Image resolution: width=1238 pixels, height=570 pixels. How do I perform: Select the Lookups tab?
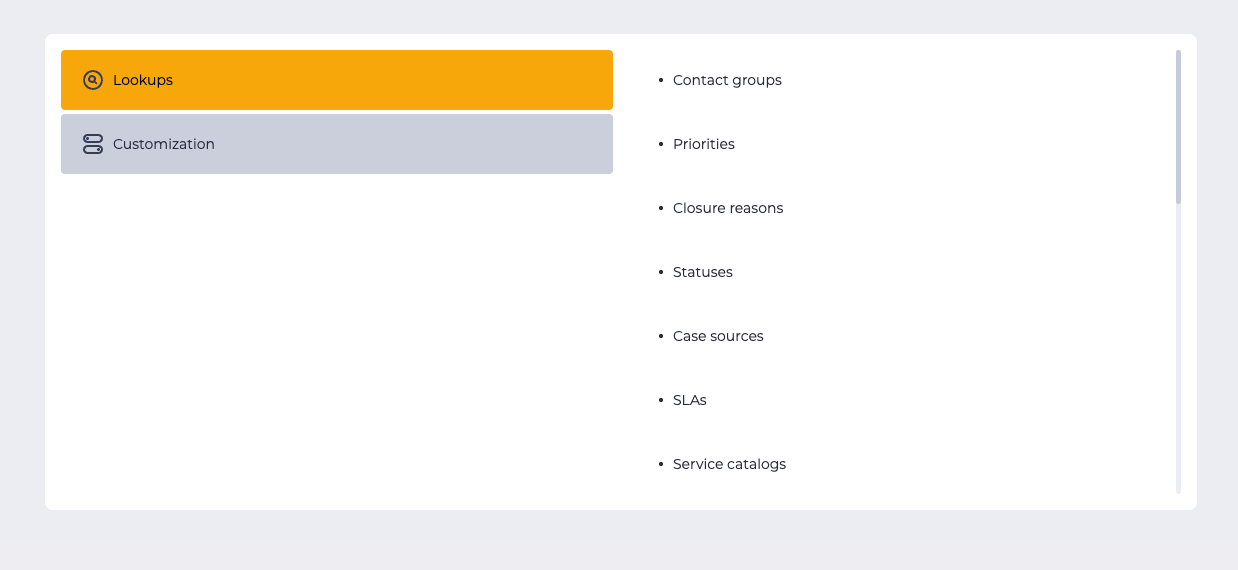coord(337,80)
